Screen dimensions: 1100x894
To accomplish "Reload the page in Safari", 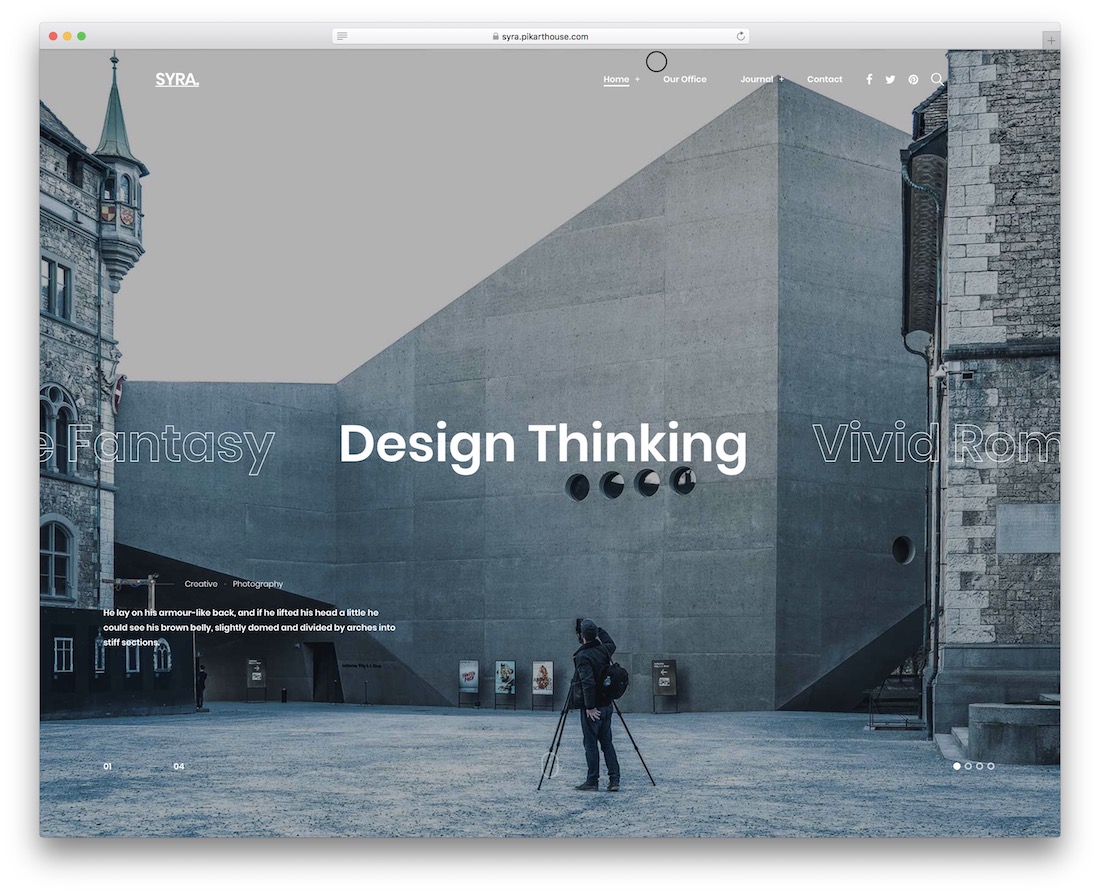I will (740, 36).
